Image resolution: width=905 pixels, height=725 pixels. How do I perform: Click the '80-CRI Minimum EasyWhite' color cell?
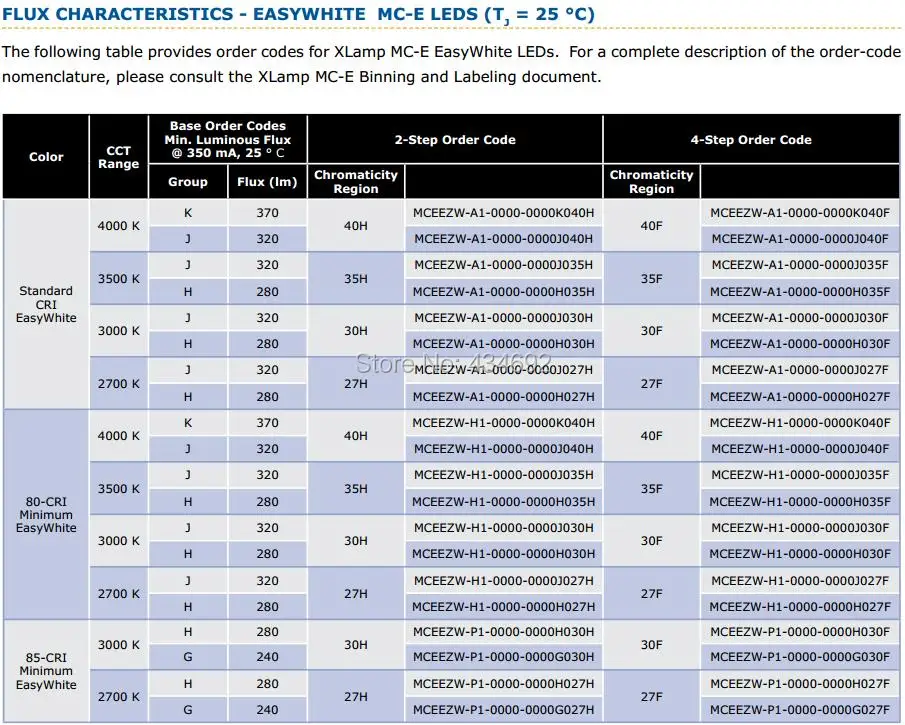point(46,515)
